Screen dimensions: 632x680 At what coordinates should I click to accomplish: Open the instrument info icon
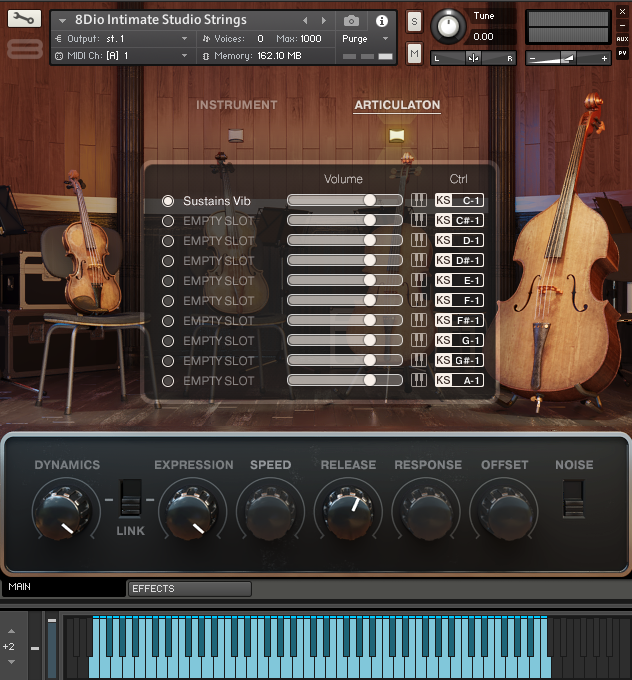[381, 20]
